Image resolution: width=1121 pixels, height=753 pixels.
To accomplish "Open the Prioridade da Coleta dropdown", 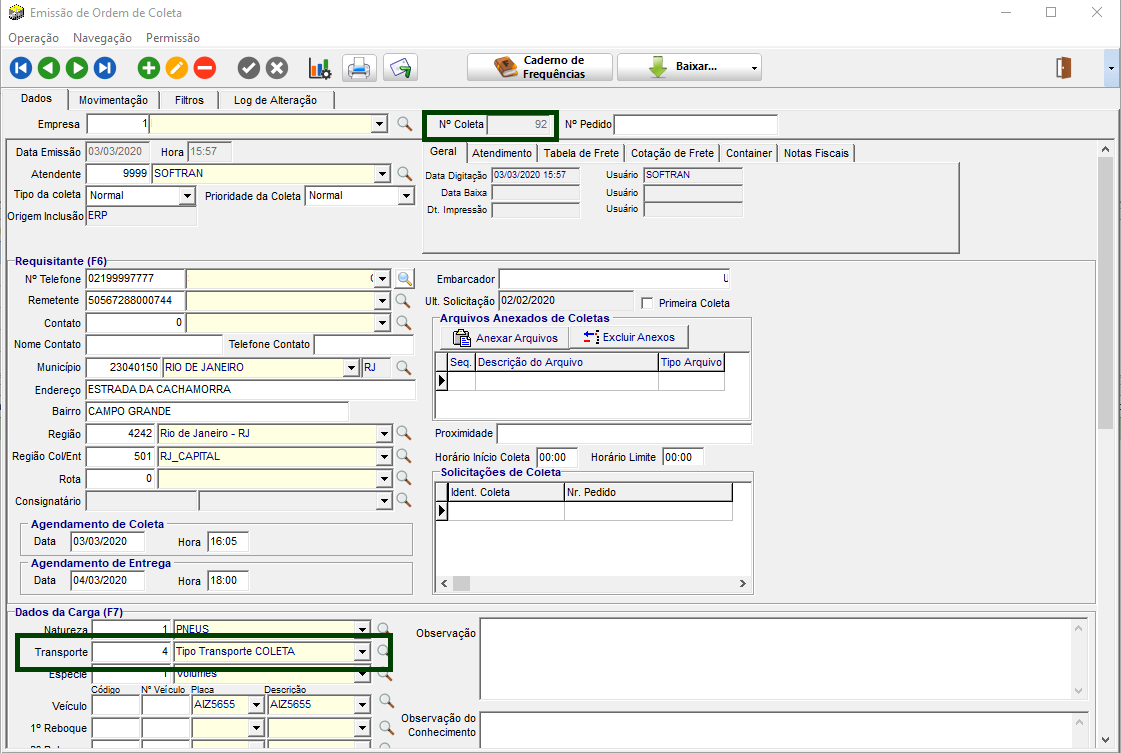I will pos(405,196).
